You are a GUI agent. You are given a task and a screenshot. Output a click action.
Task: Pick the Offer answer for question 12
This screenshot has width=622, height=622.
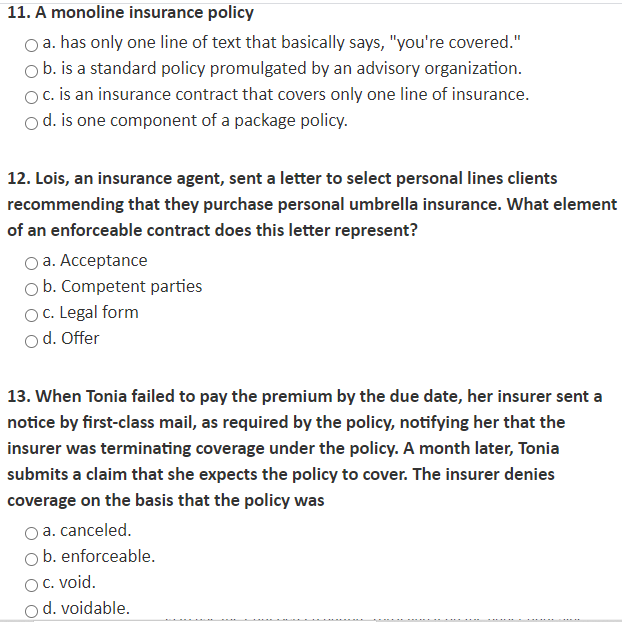[x=31, y=341]
